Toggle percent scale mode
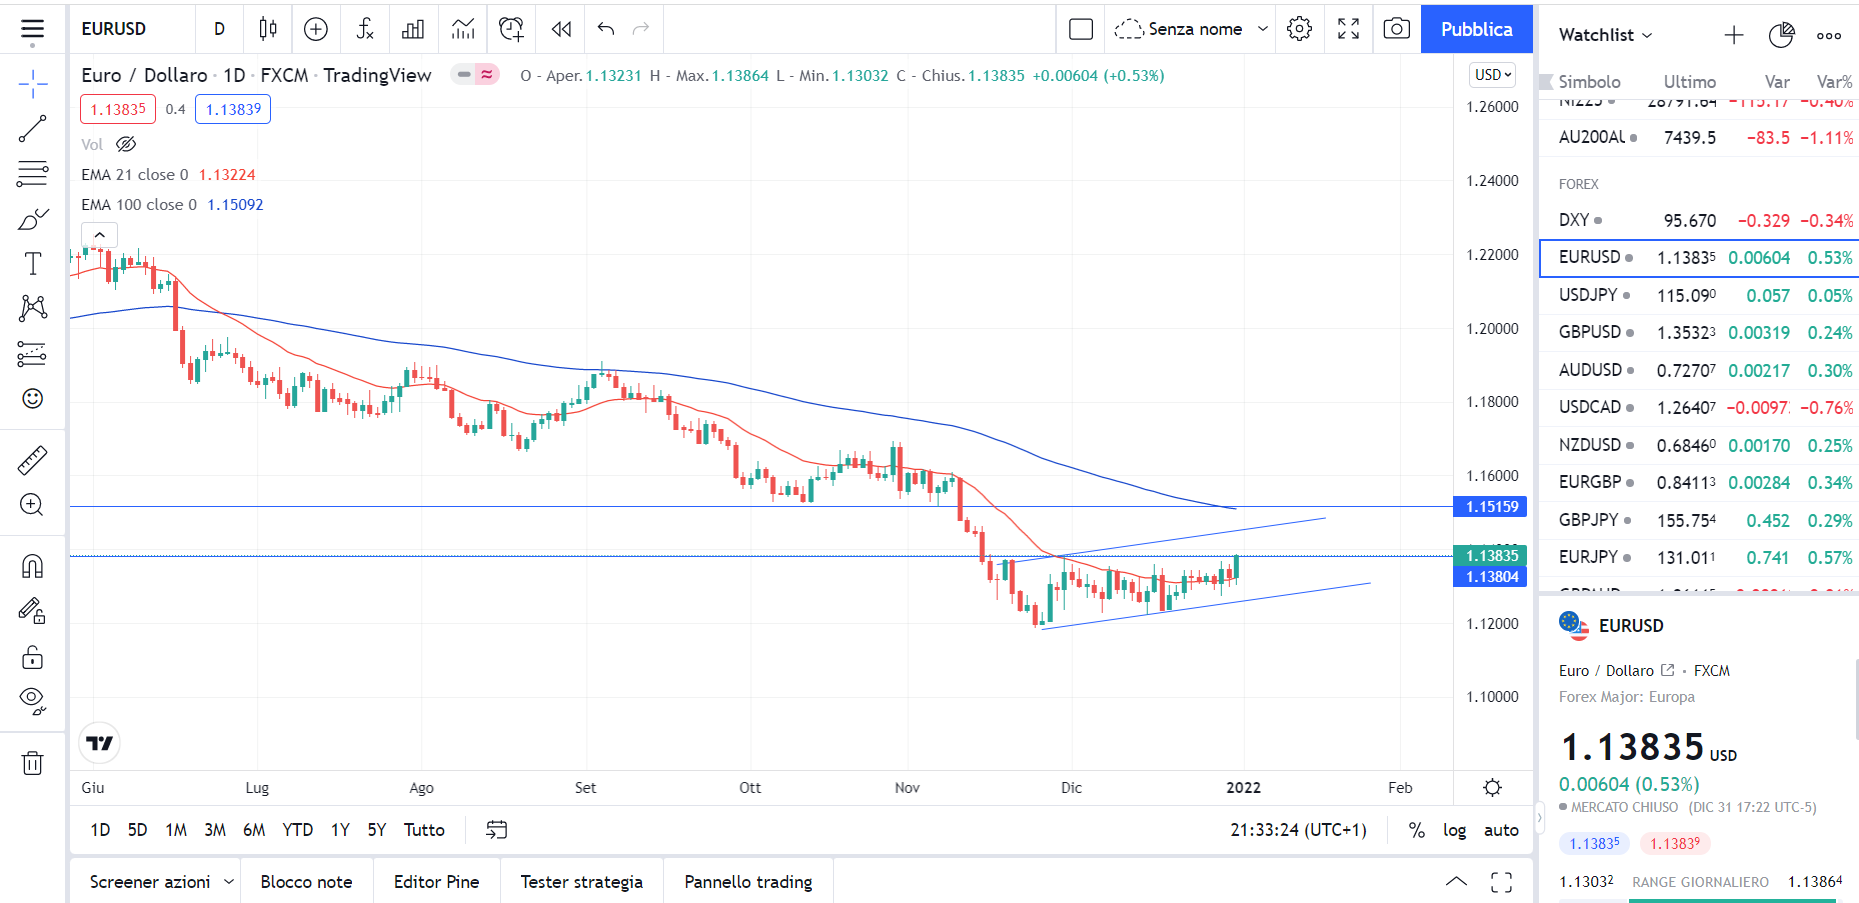 click(x=1416, y=830)
